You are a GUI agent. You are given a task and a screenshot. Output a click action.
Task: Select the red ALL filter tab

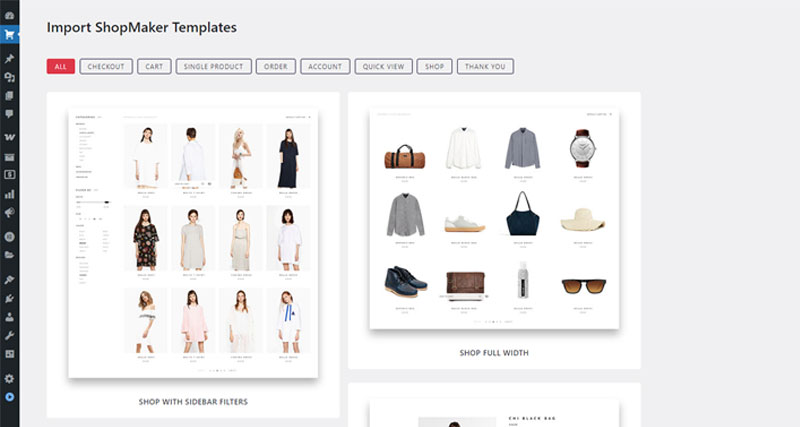click(60, 67)
